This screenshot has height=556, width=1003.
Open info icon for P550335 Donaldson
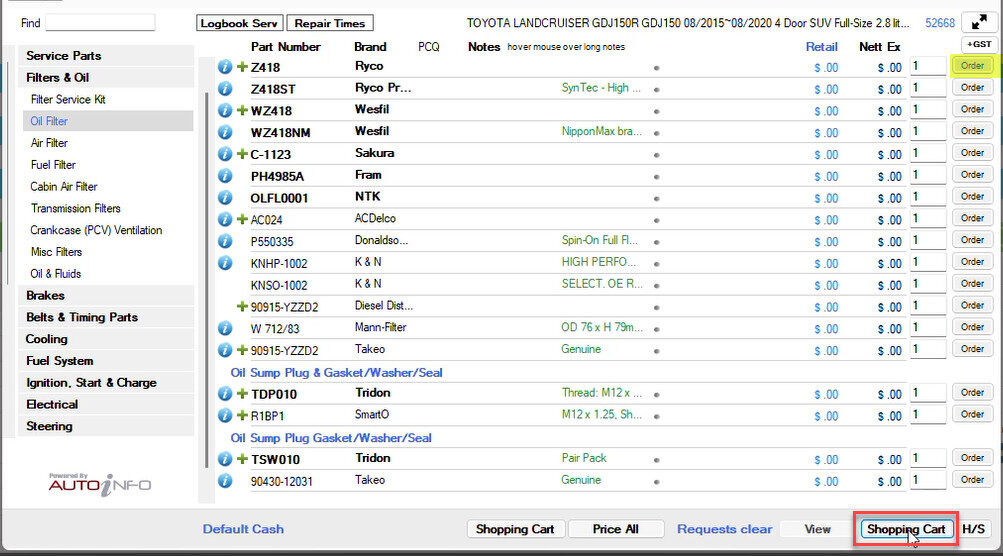pyautogui.click(x=225, y=241)
